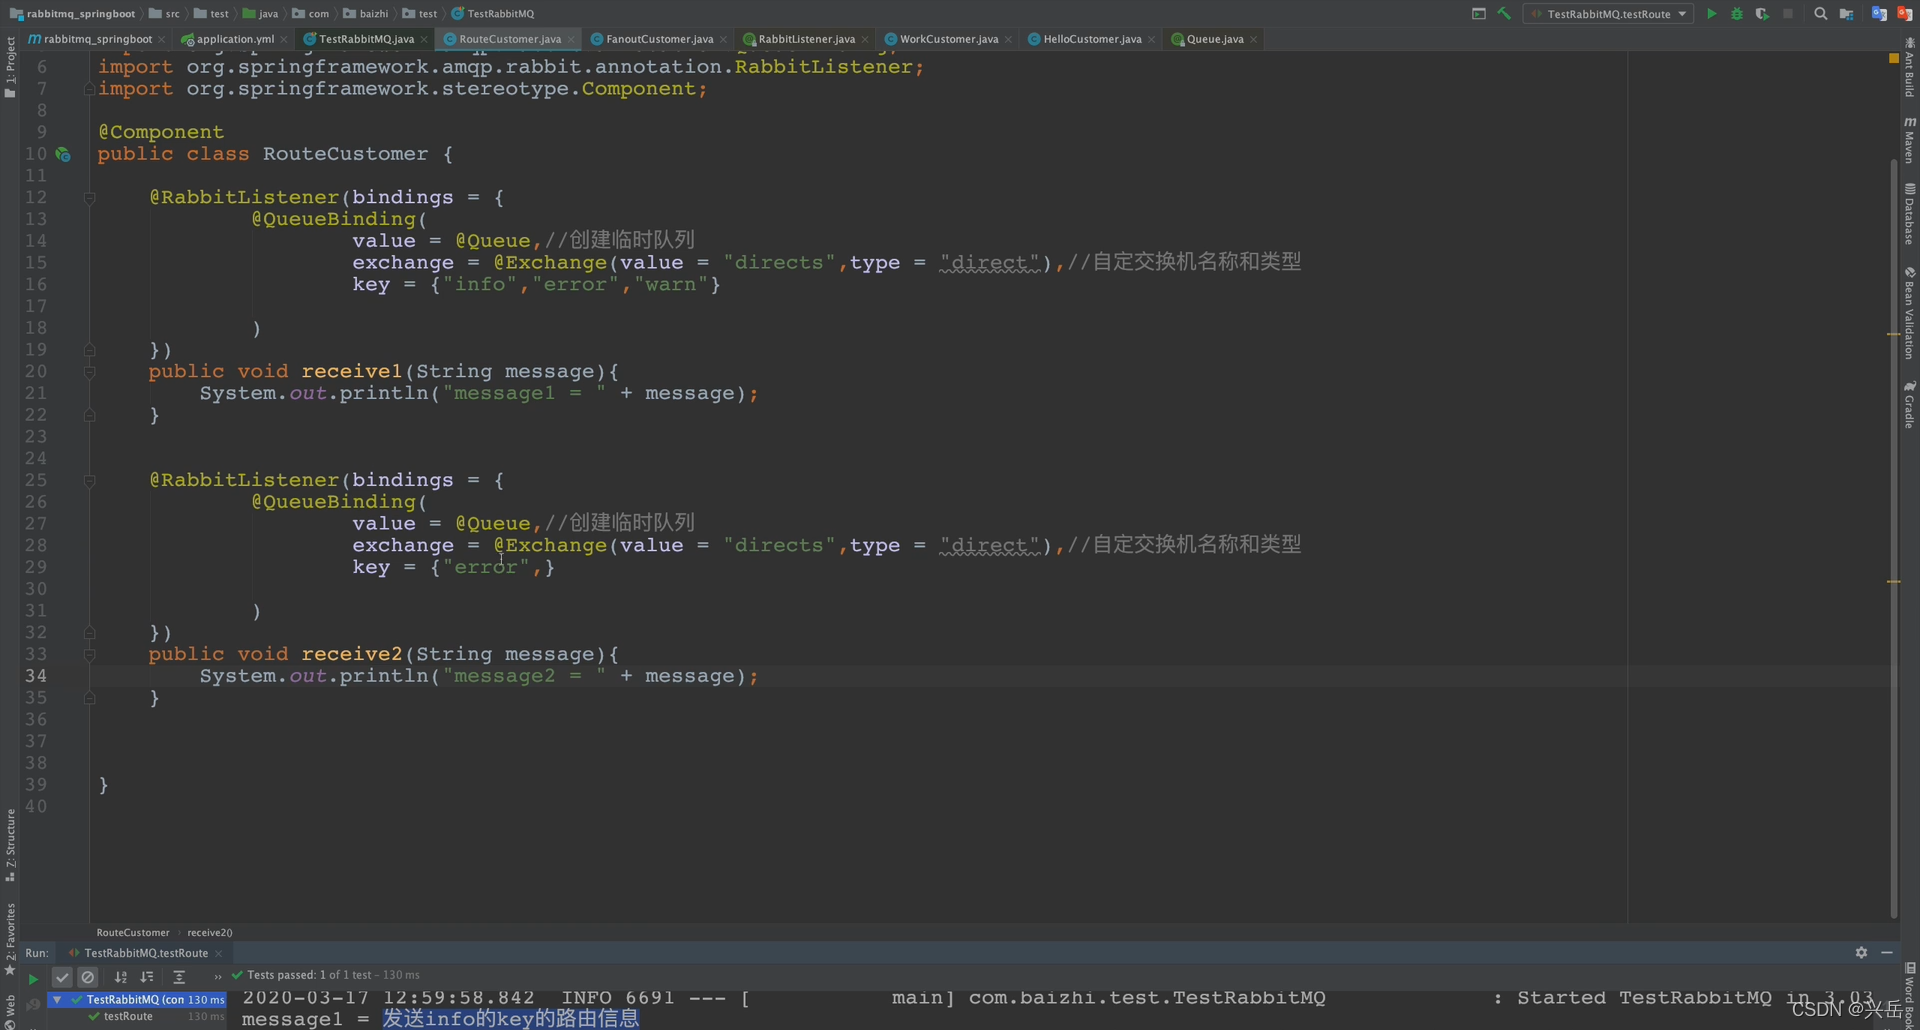Close the Queue.java tab

(1253, 39)
